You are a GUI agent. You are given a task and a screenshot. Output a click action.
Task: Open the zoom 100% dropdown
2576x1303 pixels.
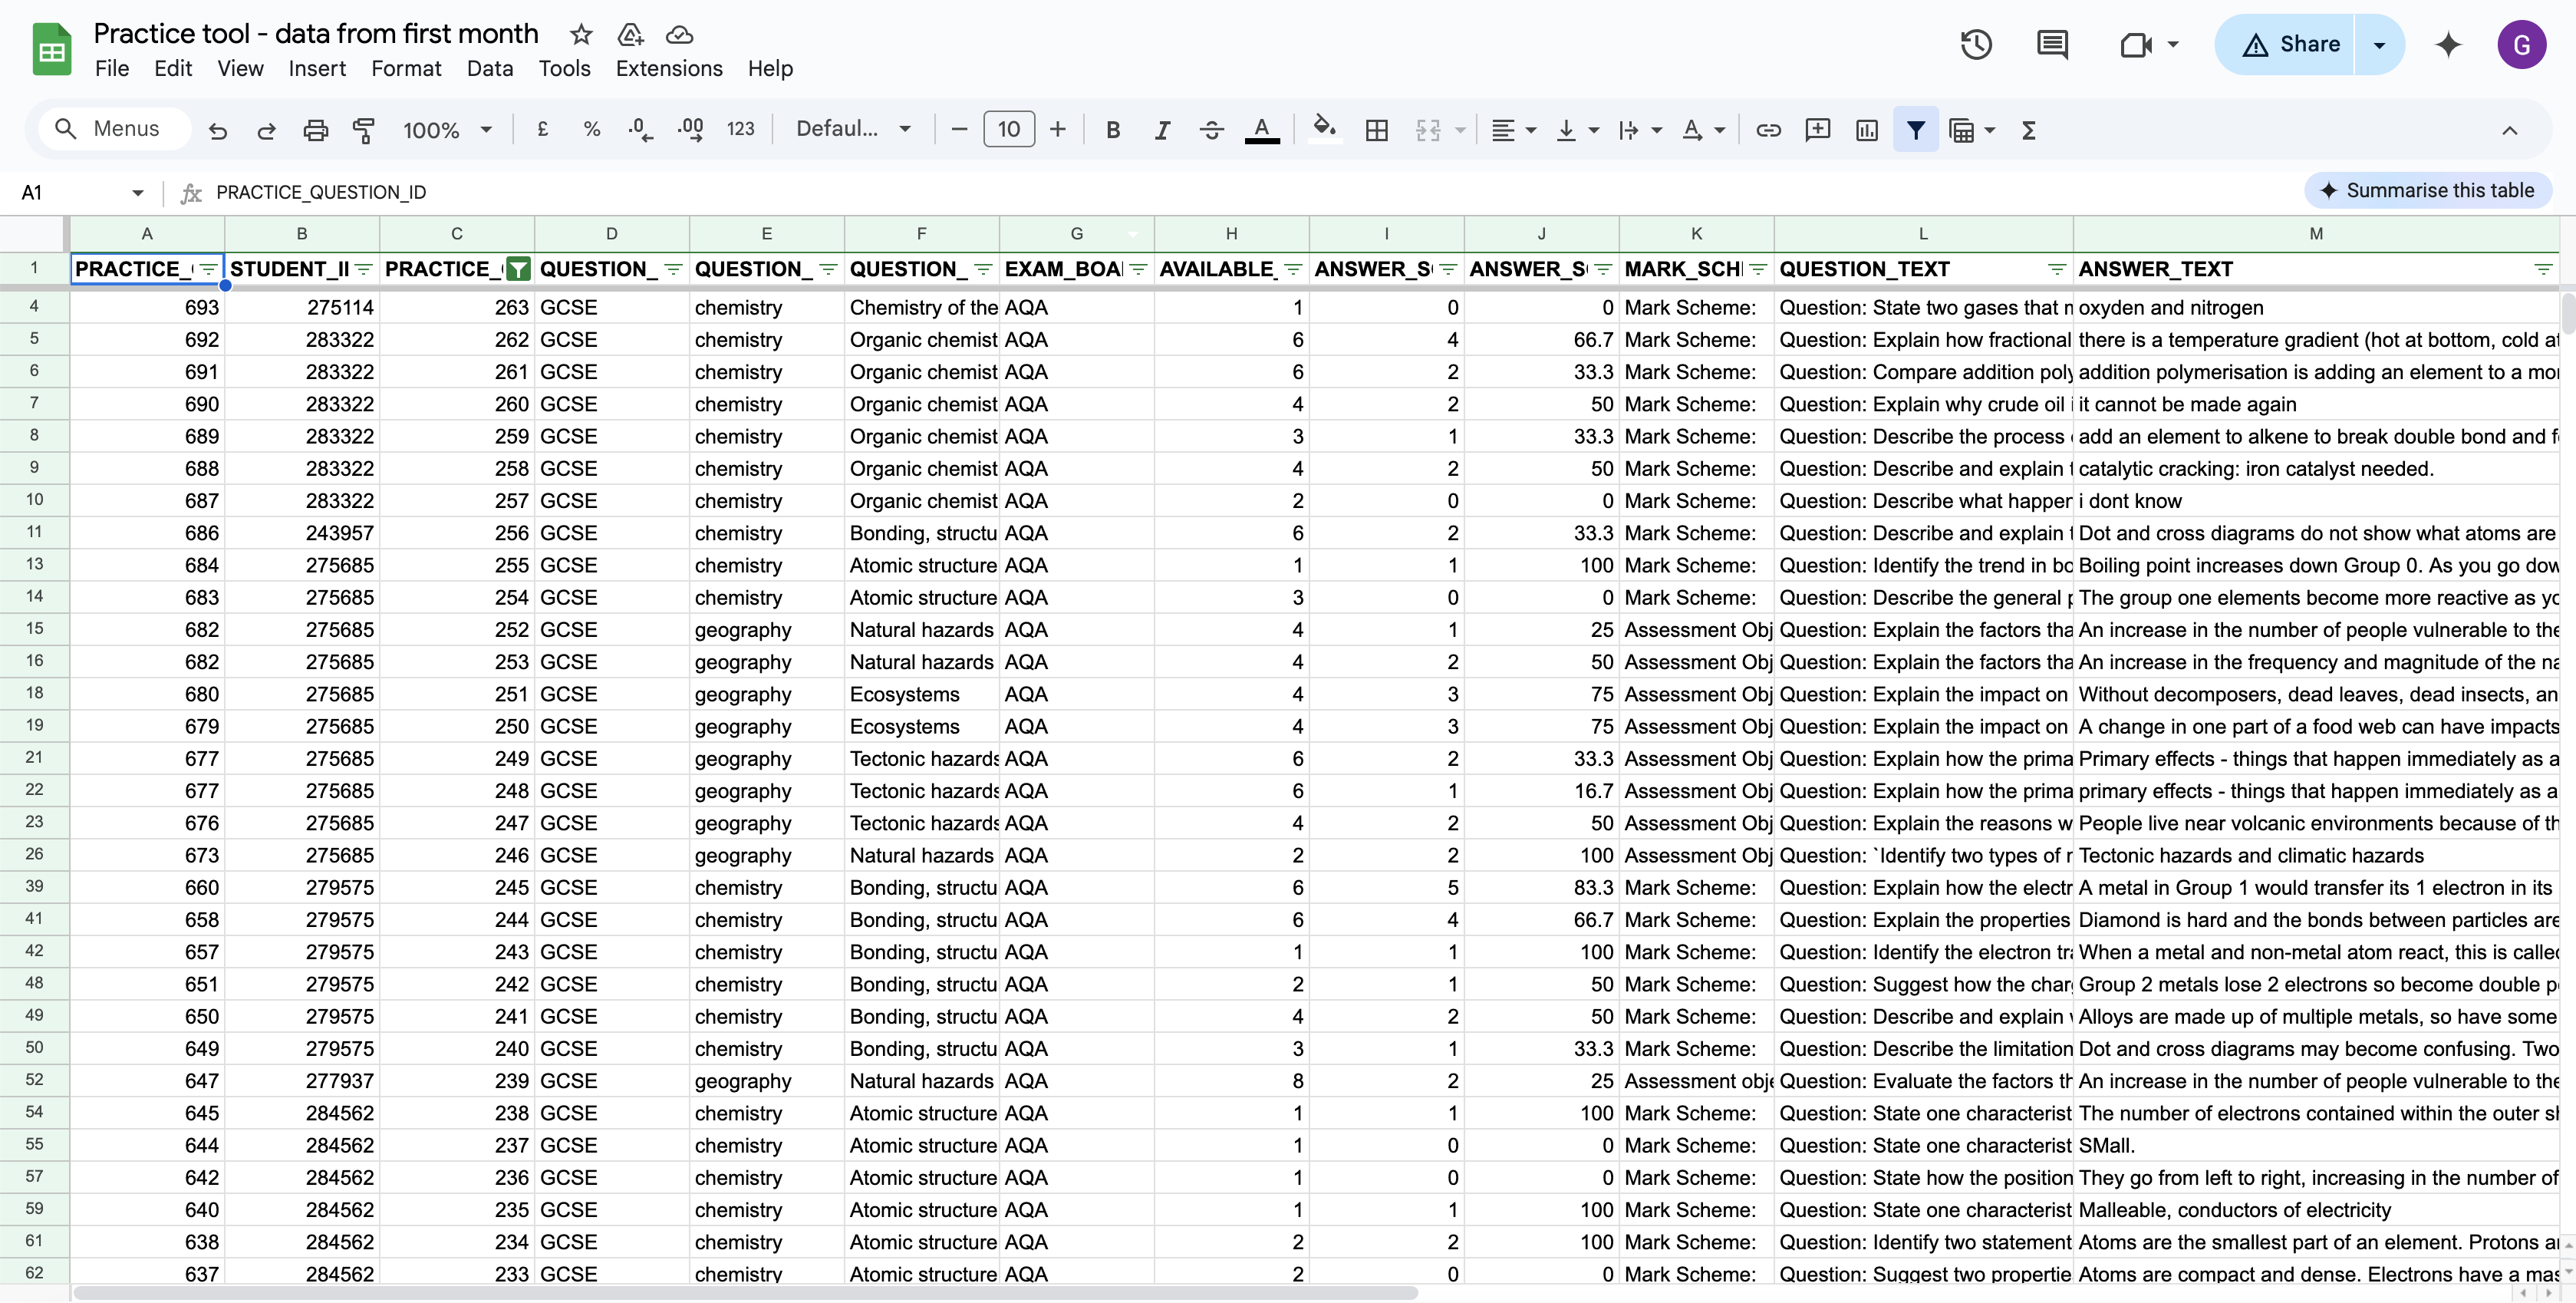click(446, 130)
